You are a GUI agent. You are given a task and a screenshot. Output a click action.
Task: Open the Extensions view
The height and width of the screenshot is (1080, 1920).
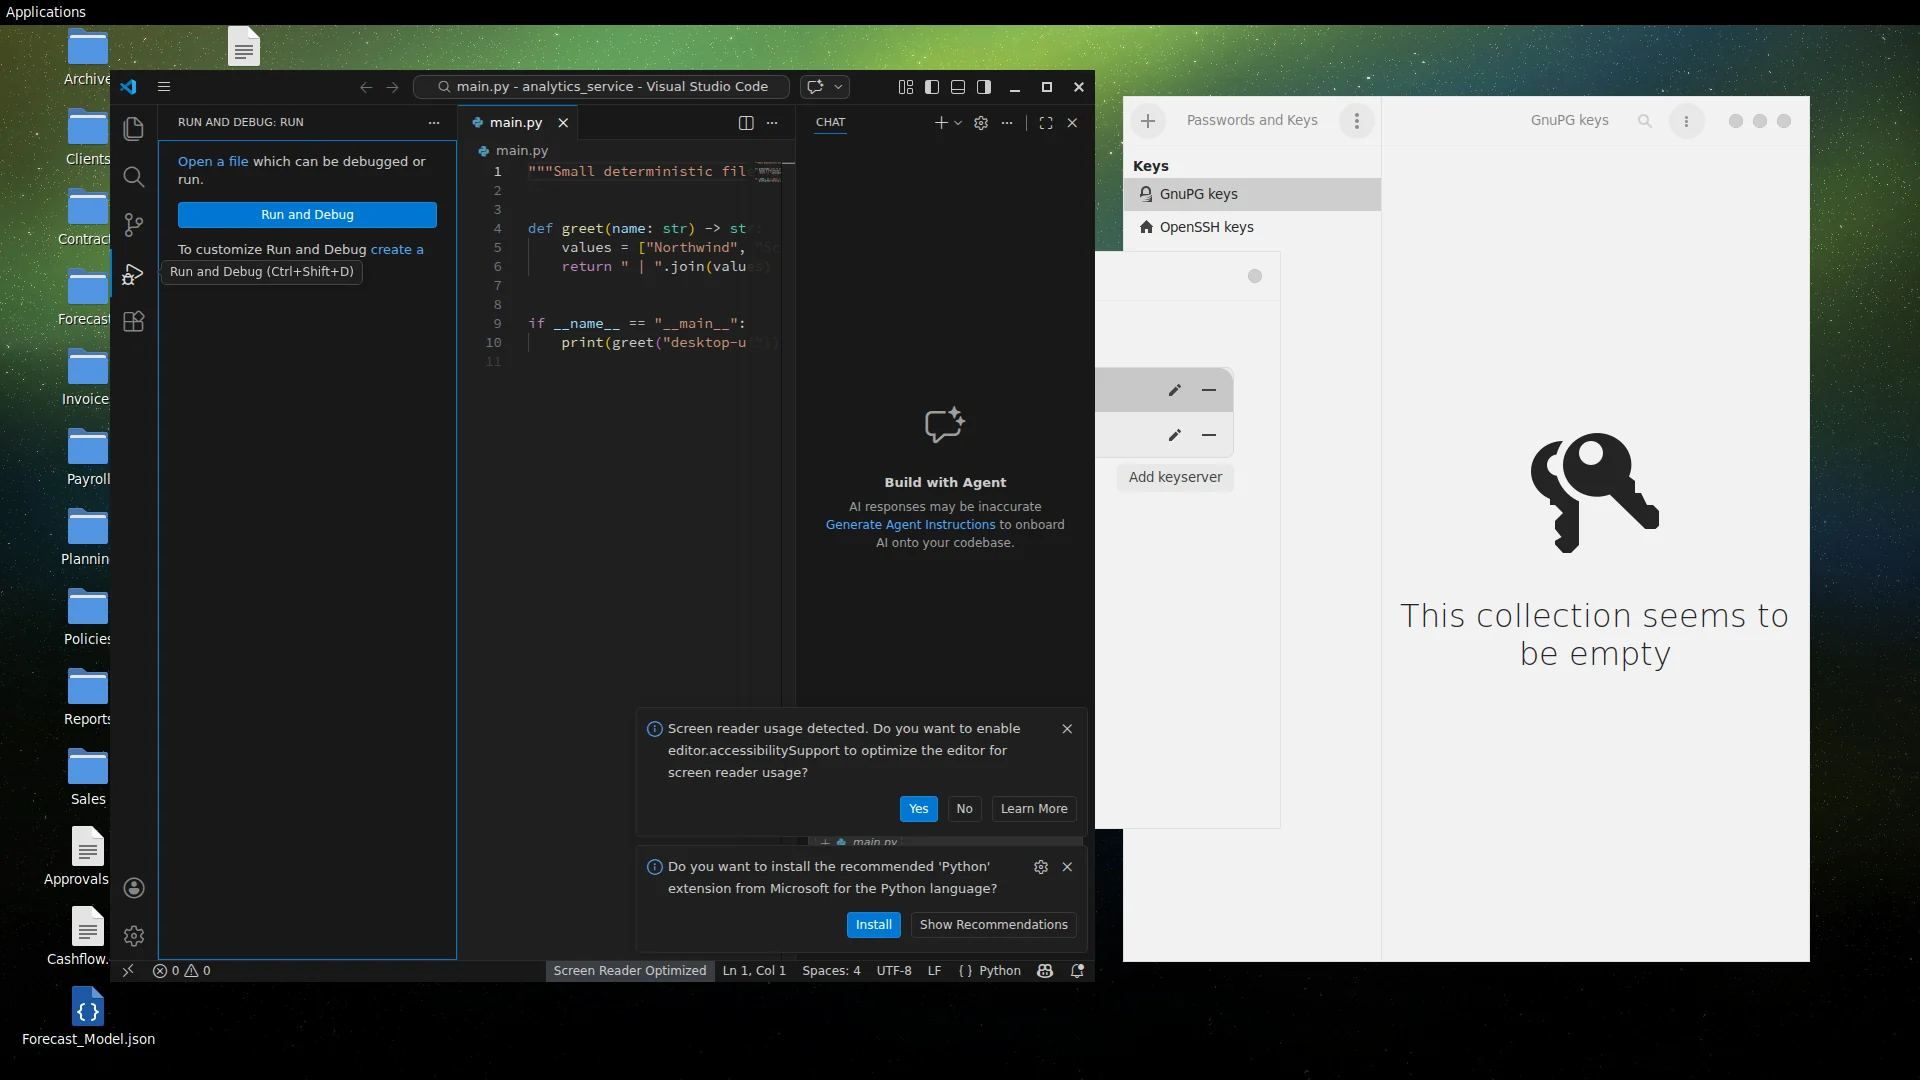[x=133, y=322]
